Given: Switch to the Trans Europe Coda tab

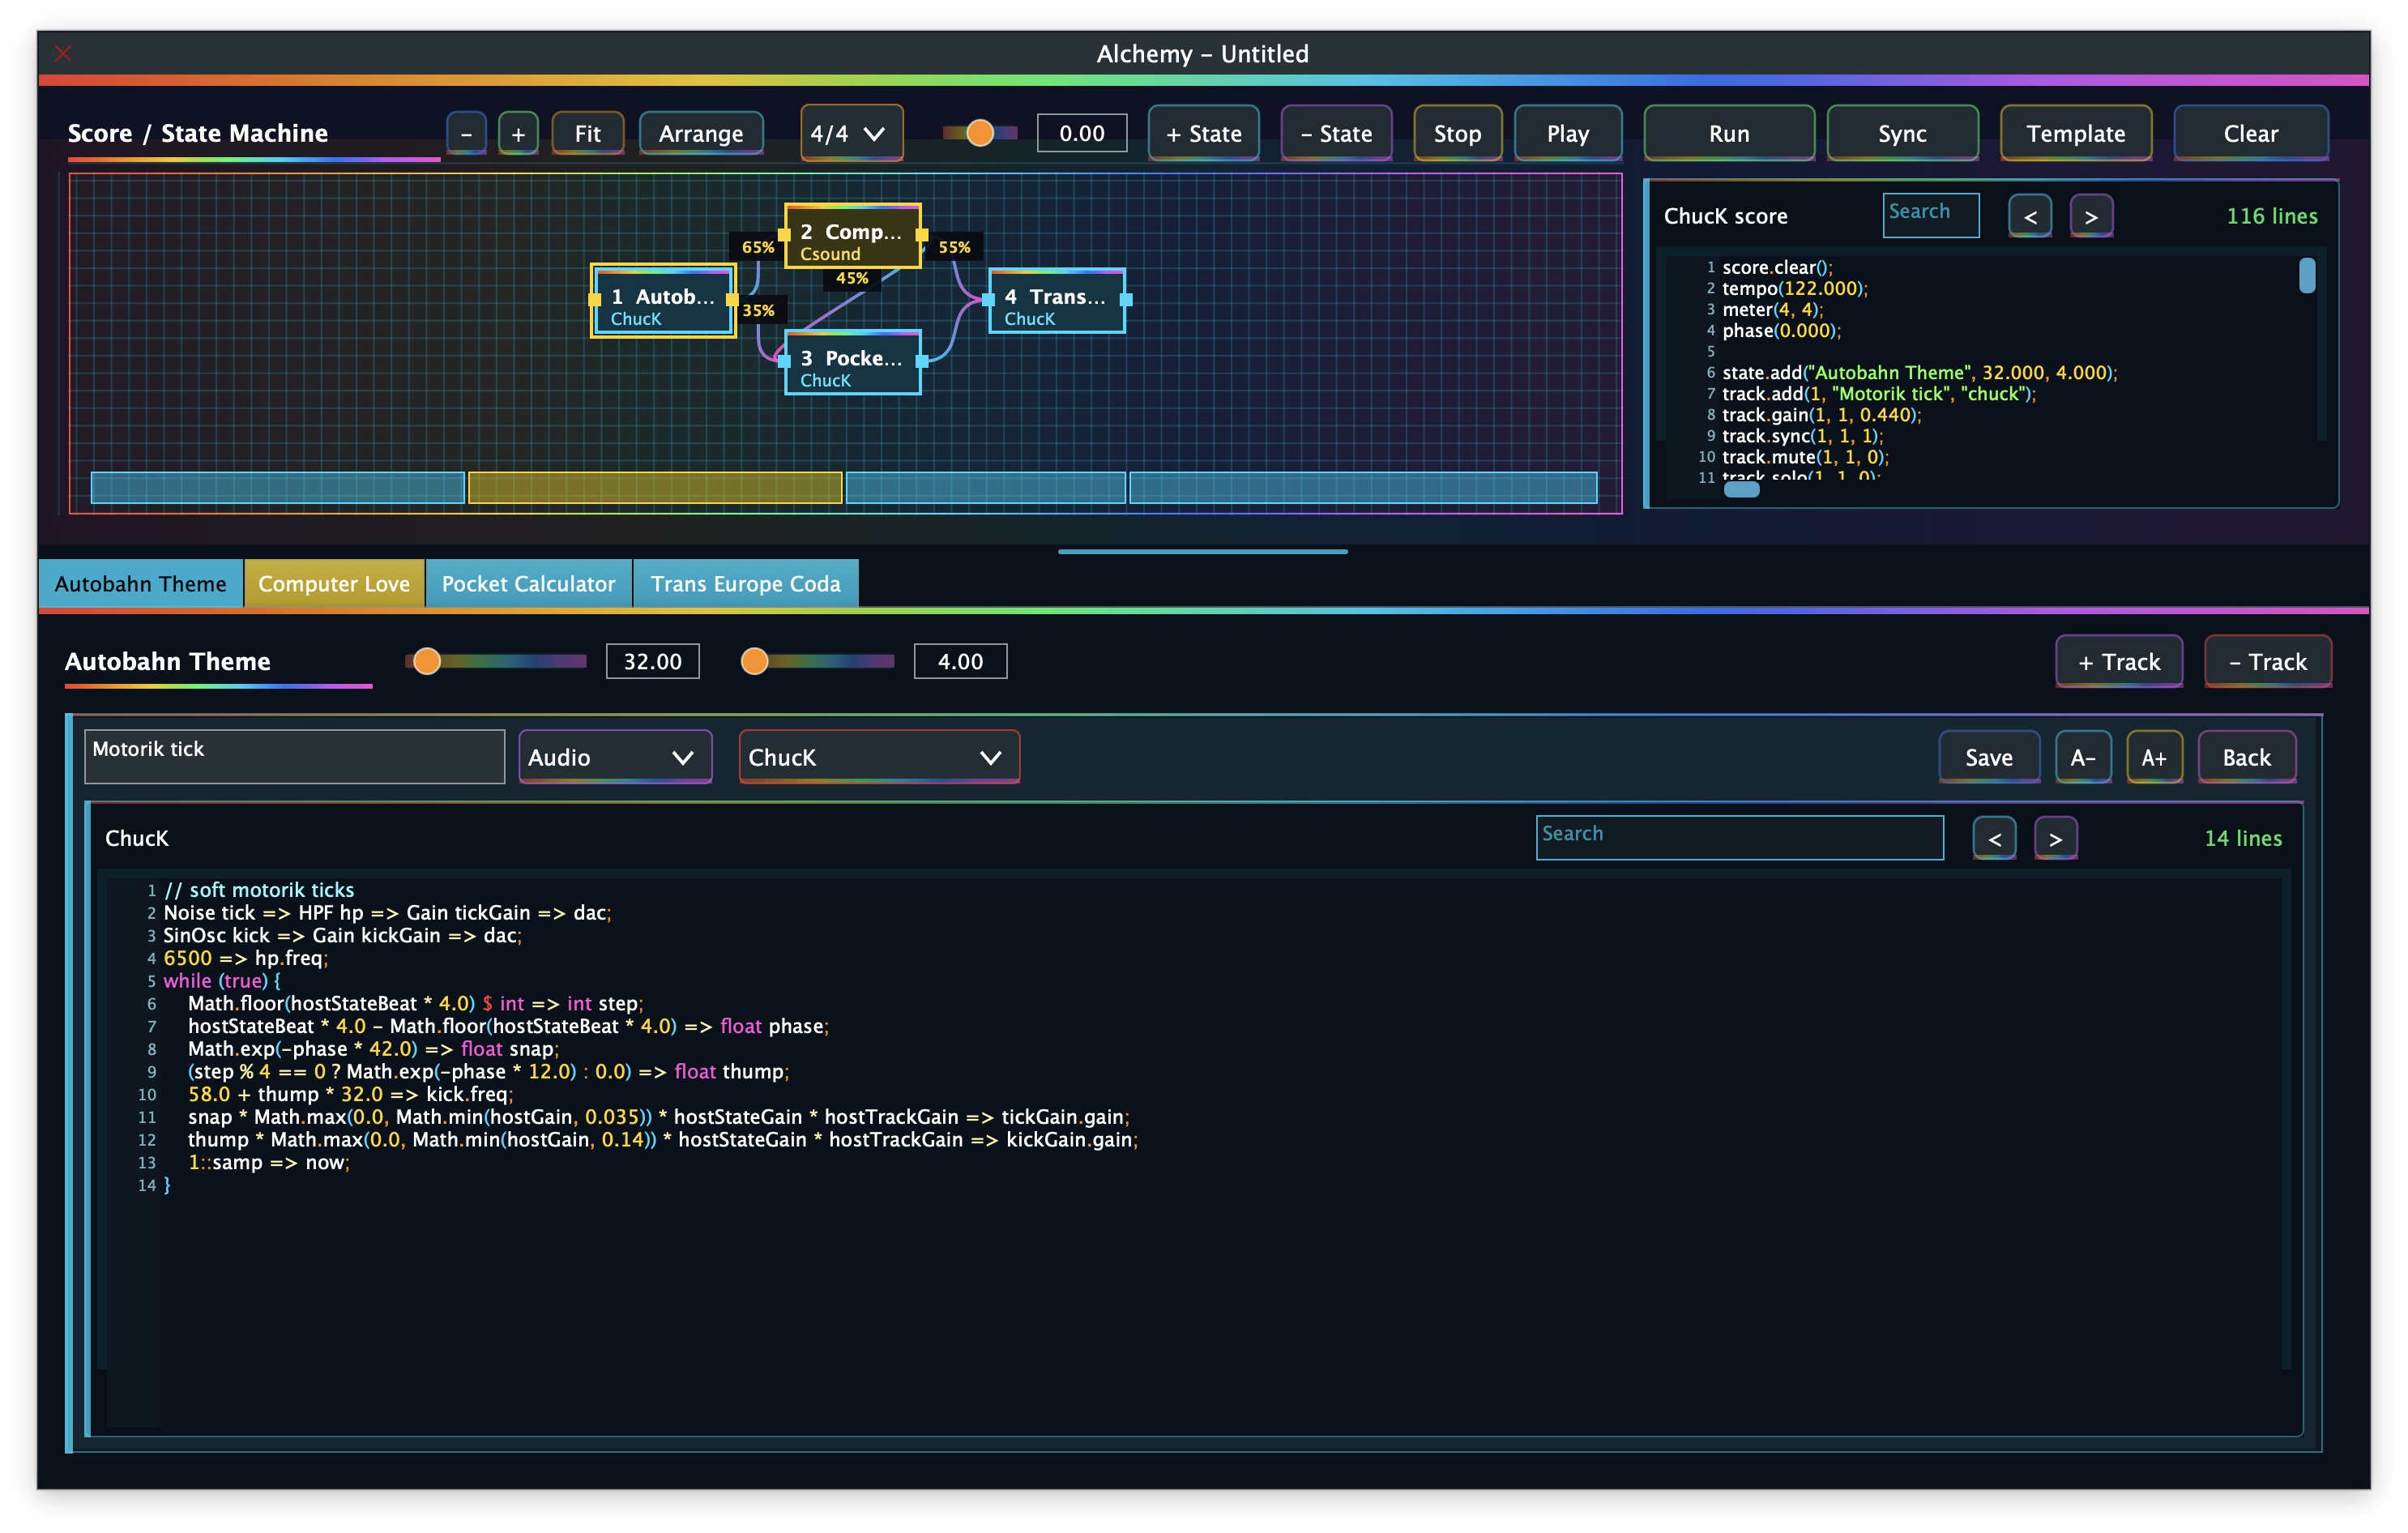Looking at the screenshot, I should pos(745,583).
